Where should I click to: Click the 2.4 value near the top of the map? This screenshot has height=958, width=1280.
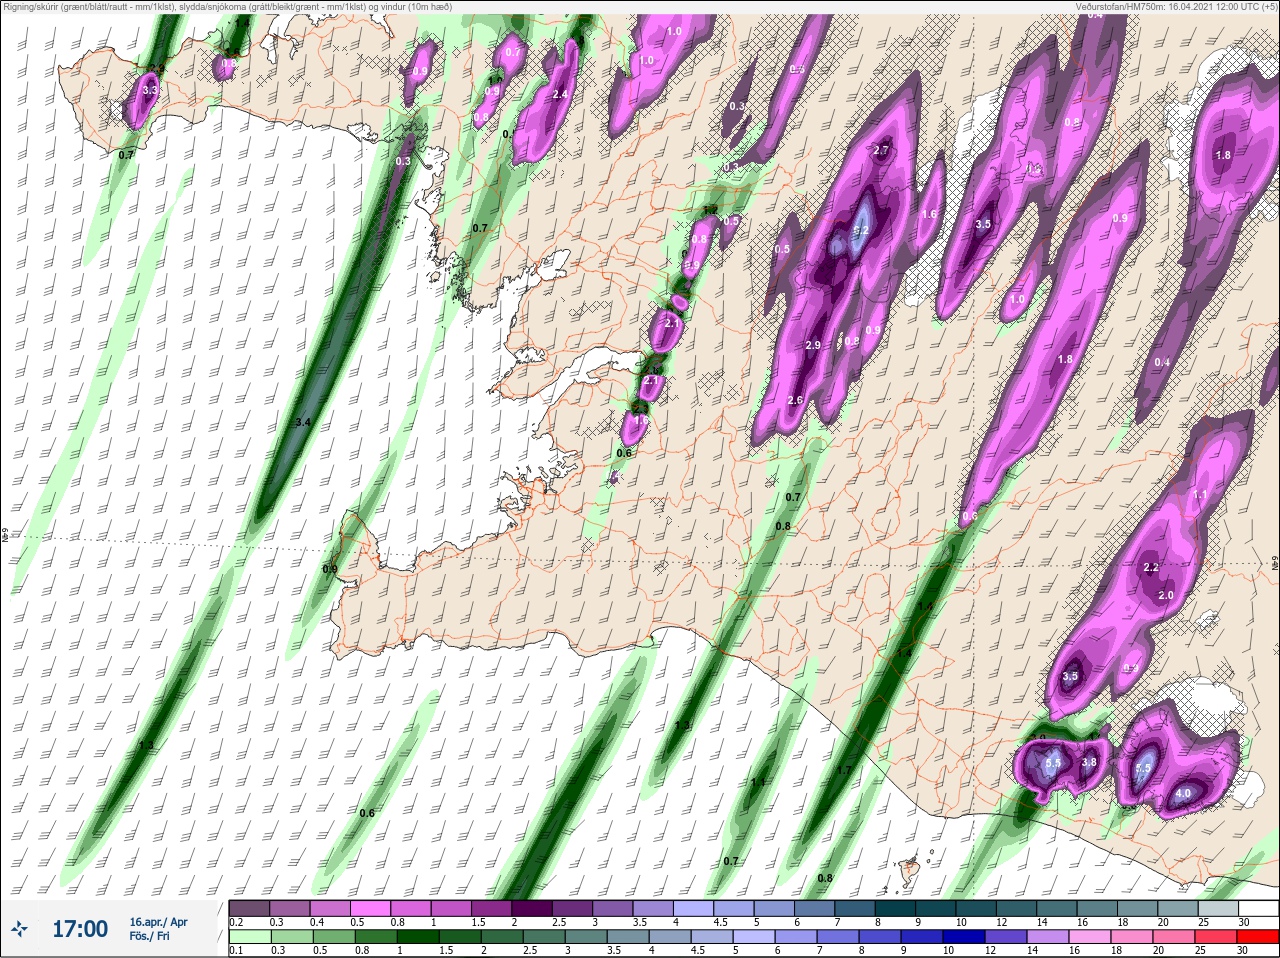[x=560, y=94]
